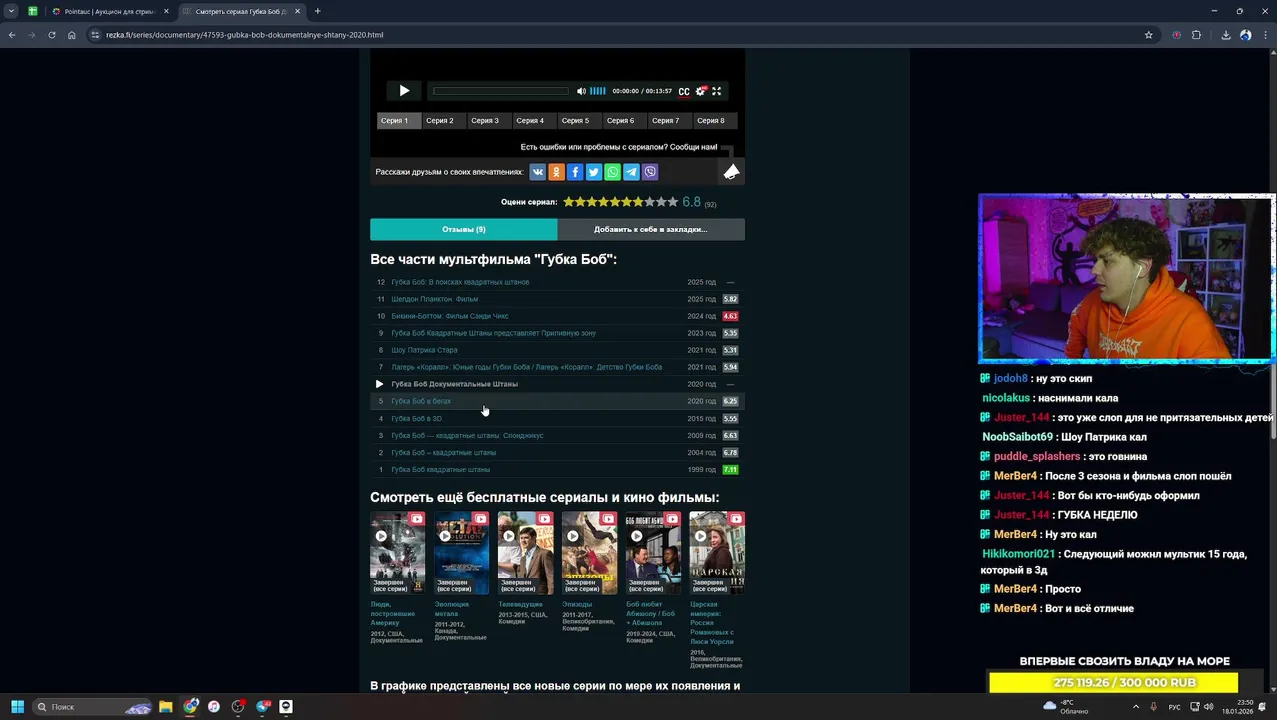This screenshot has width=1277, height=720.
Task: Bookmark this page with the star icon
Action: pos(1148,35)
